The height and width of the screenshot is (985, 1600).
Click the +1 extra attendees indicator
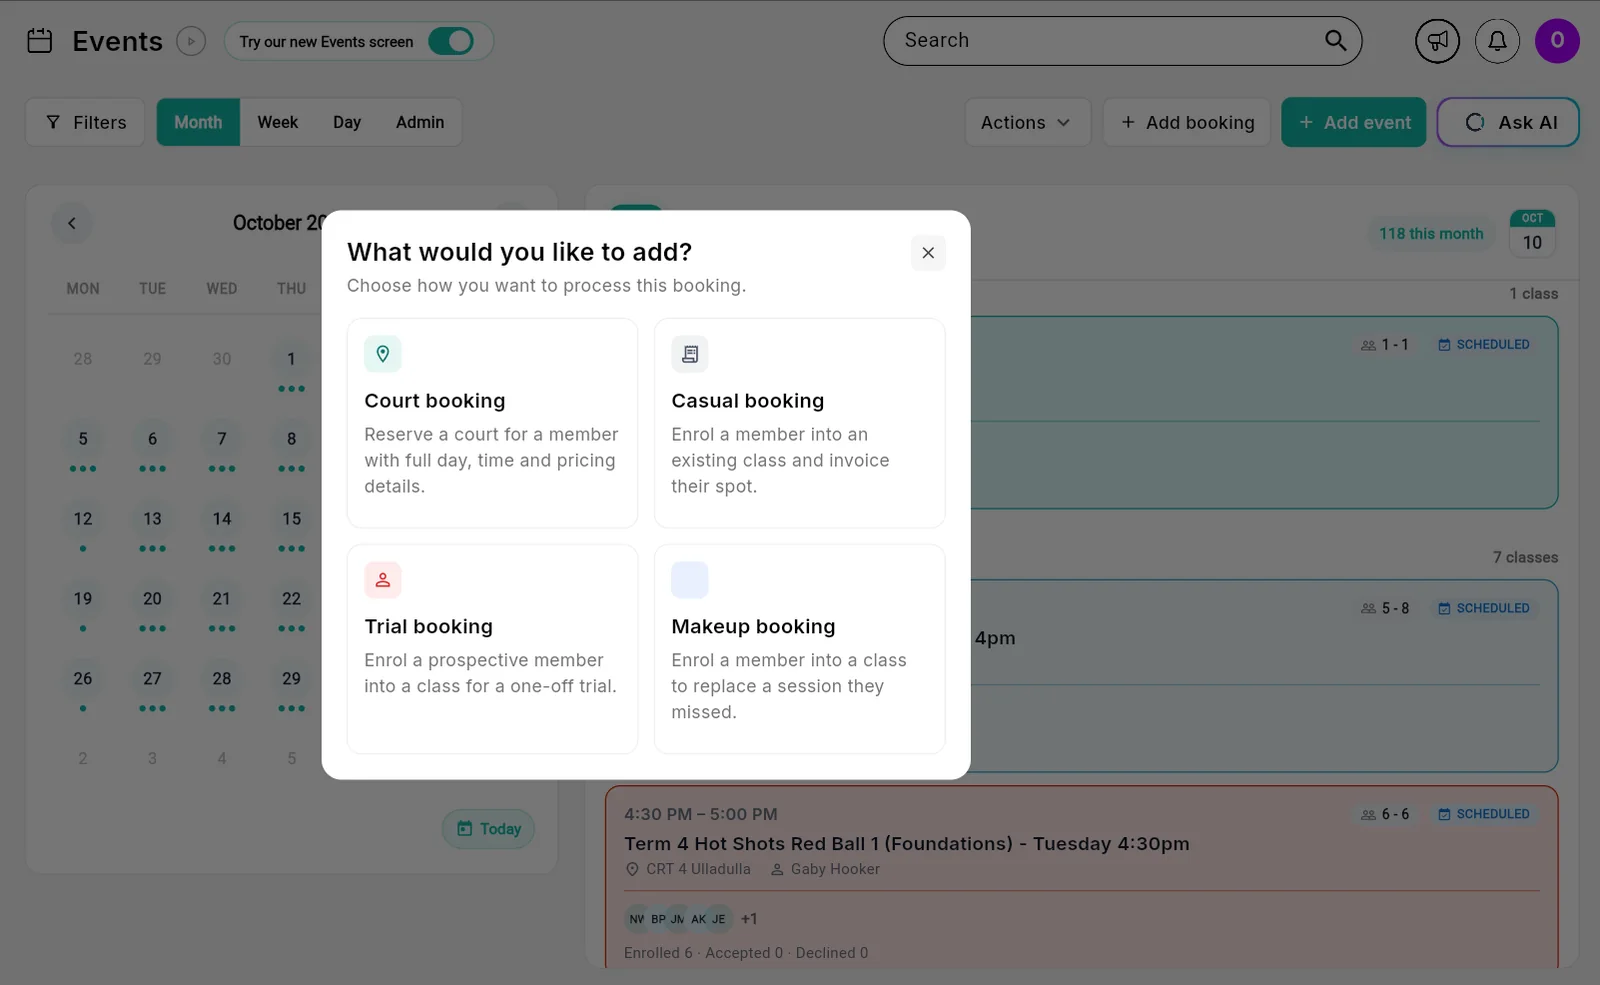pyautogui.click(x=749, y=919)
